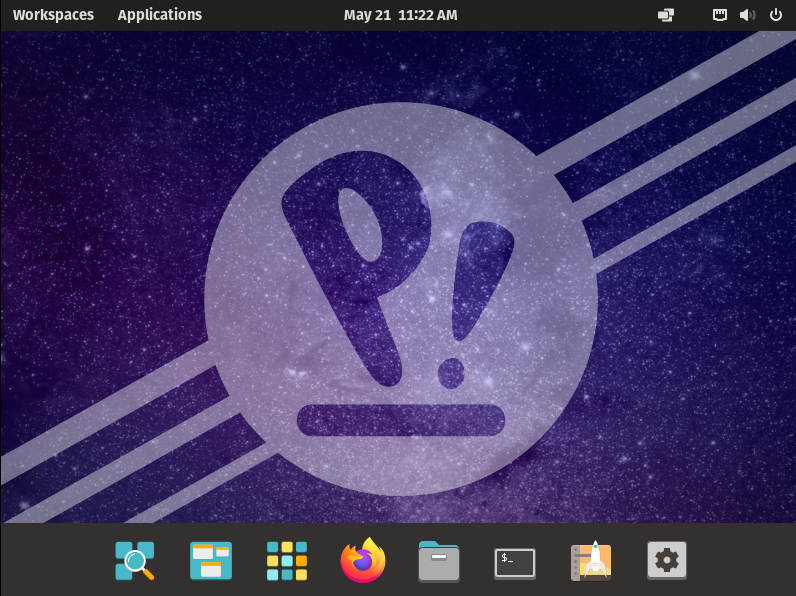The height and width of the screenshot is (596, 796).
Task: Launch Pop!_Shop rocket icon in the dock
Action: [591, 561]
